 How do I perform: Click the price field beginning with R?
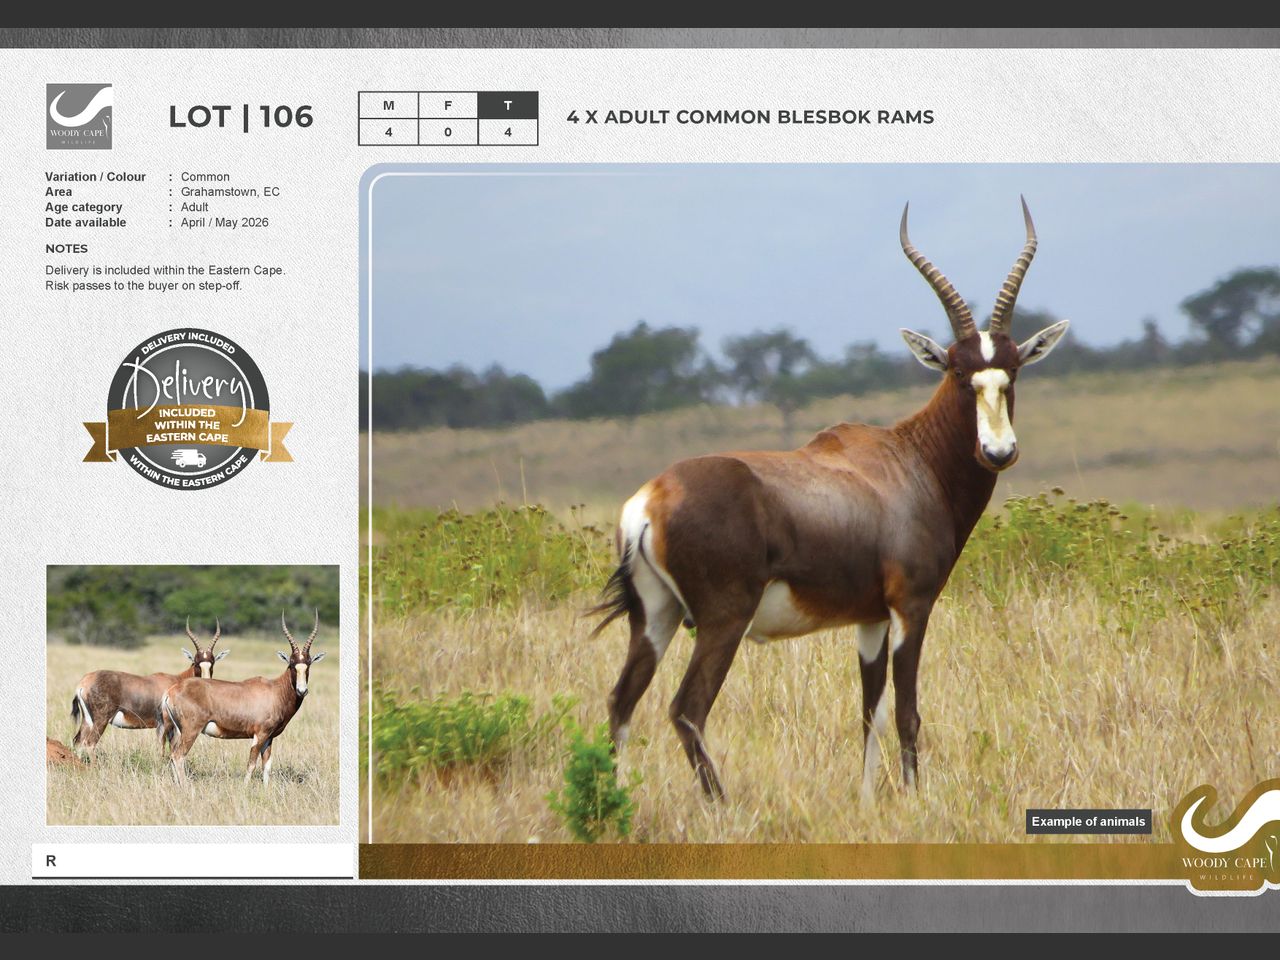pos(193,861)
